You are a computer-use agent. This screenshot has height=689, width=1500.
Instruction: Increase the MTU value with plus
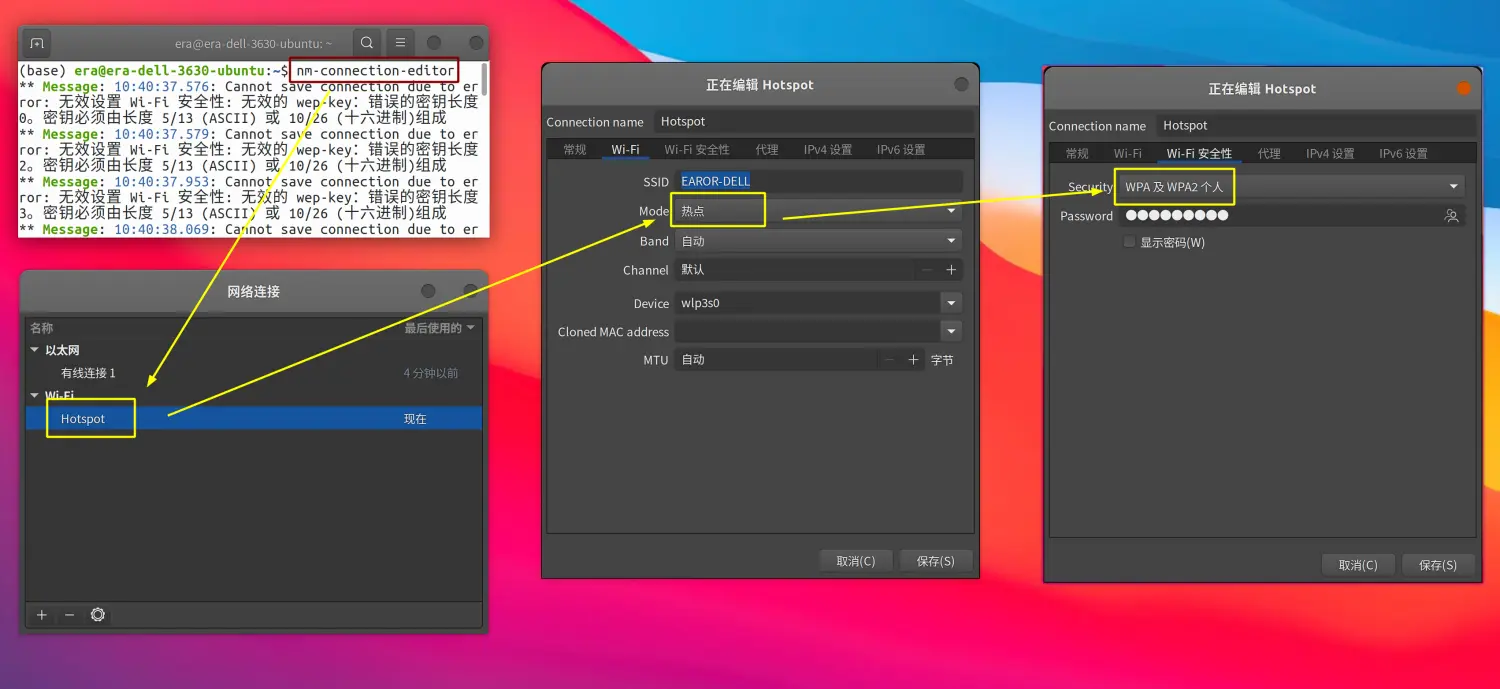click(913, 360)
